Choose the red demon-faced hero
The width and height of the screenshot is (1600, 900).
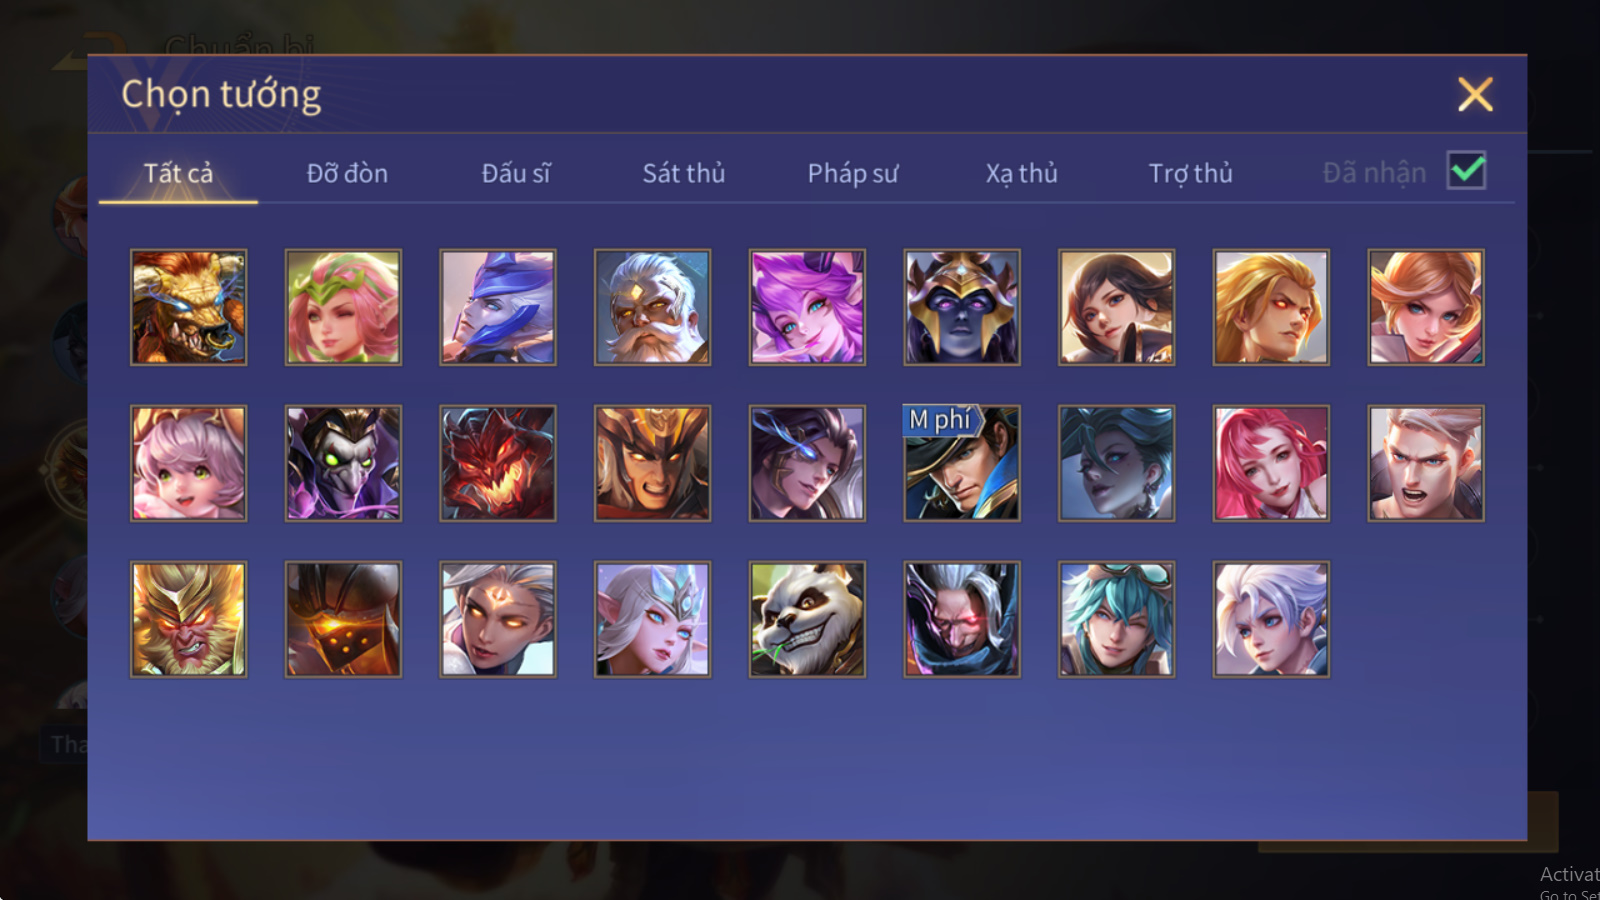(498, 463)
